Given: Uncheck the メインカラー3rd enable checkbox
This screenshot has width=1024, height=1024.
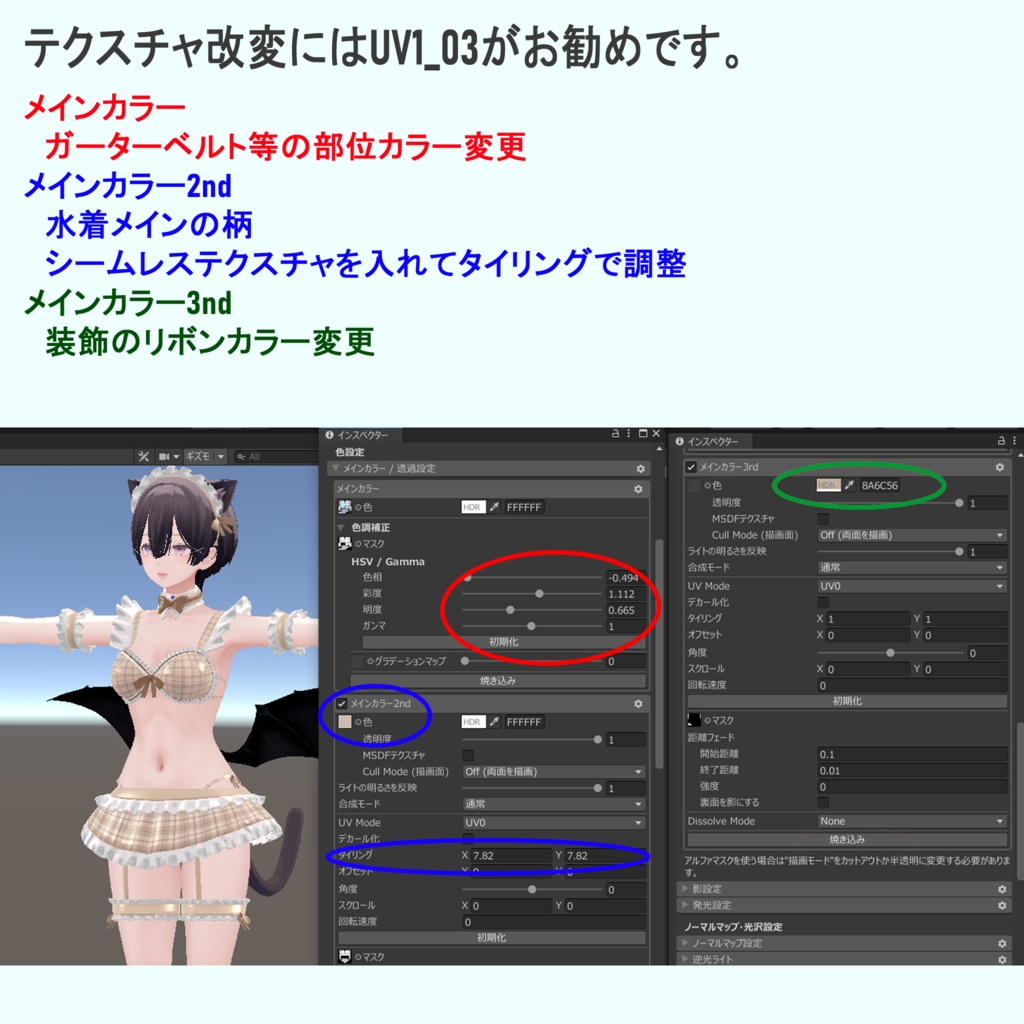Looking at the screenshot, I should click(691, 467).
